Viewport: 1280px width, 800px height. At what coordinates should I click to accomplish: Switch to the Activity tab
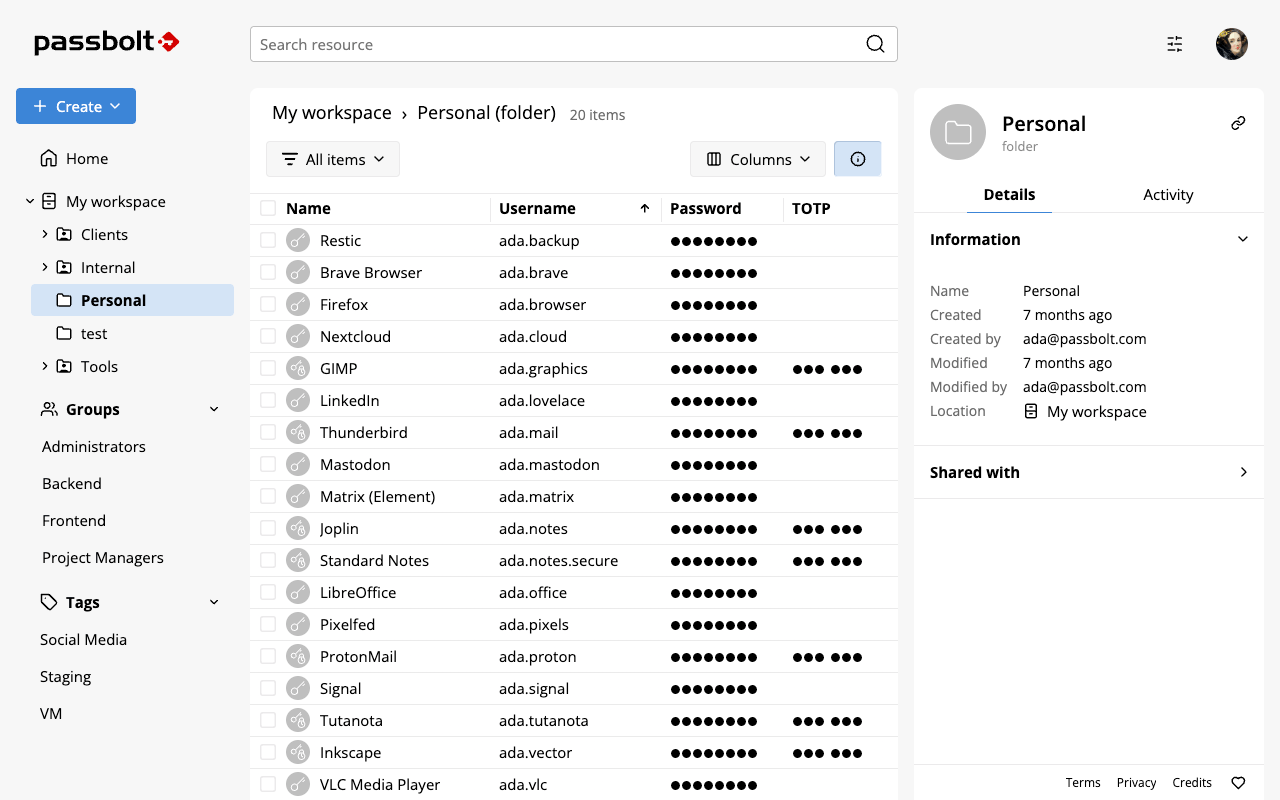click(x=1167, y=195)
